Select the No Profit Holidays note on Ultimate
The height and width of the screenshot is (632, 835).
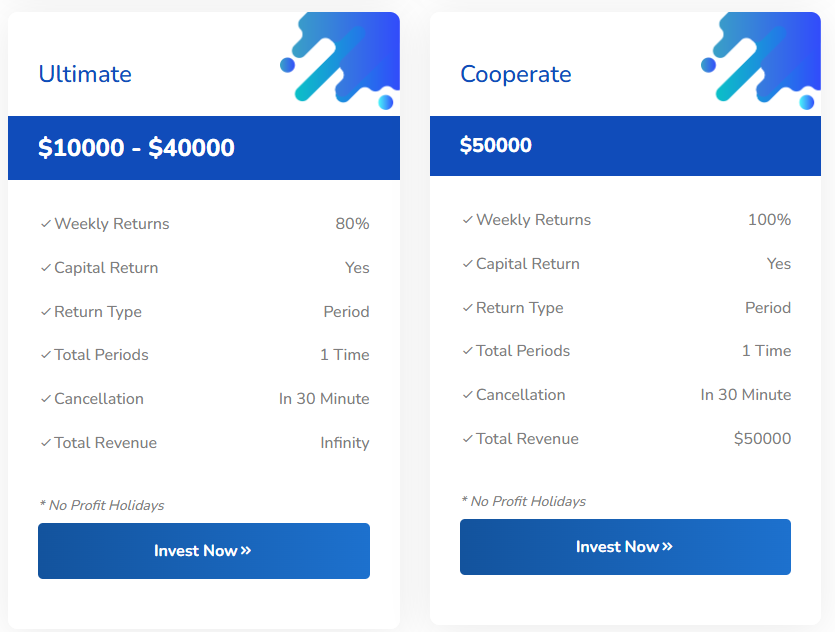[100, 505]
